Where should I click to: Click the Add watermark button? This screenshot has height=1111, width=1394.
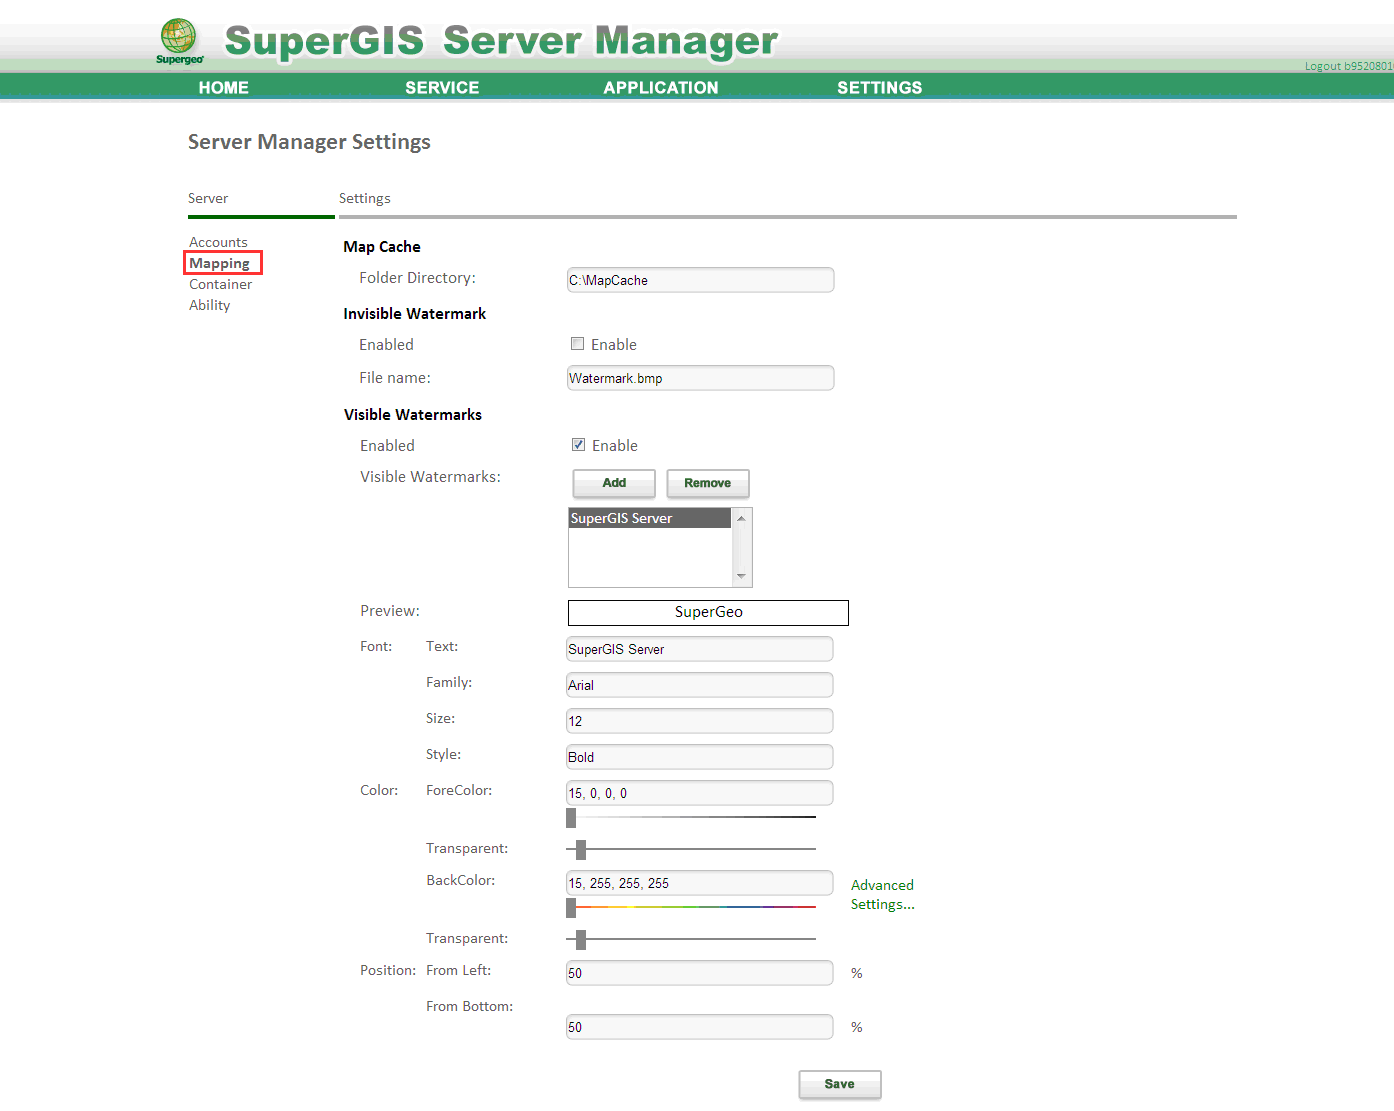614,483
